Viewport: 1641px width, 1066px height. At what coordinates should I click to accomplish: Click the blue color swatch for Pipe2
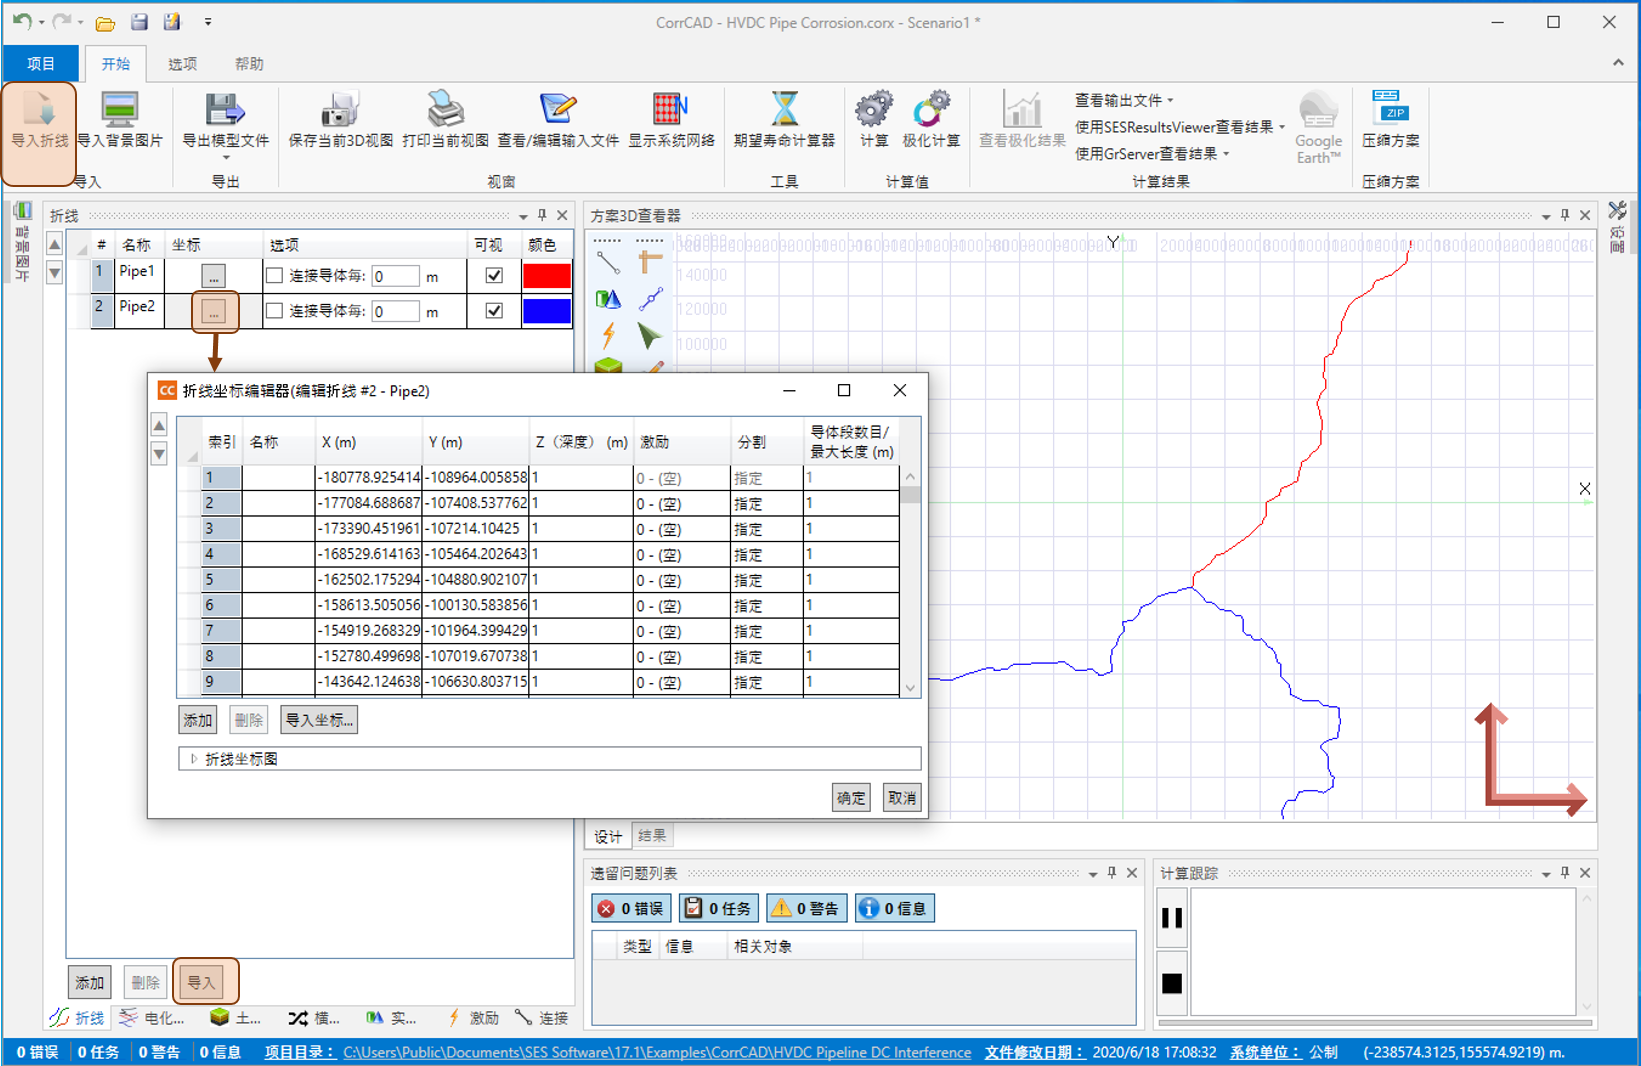547,311
